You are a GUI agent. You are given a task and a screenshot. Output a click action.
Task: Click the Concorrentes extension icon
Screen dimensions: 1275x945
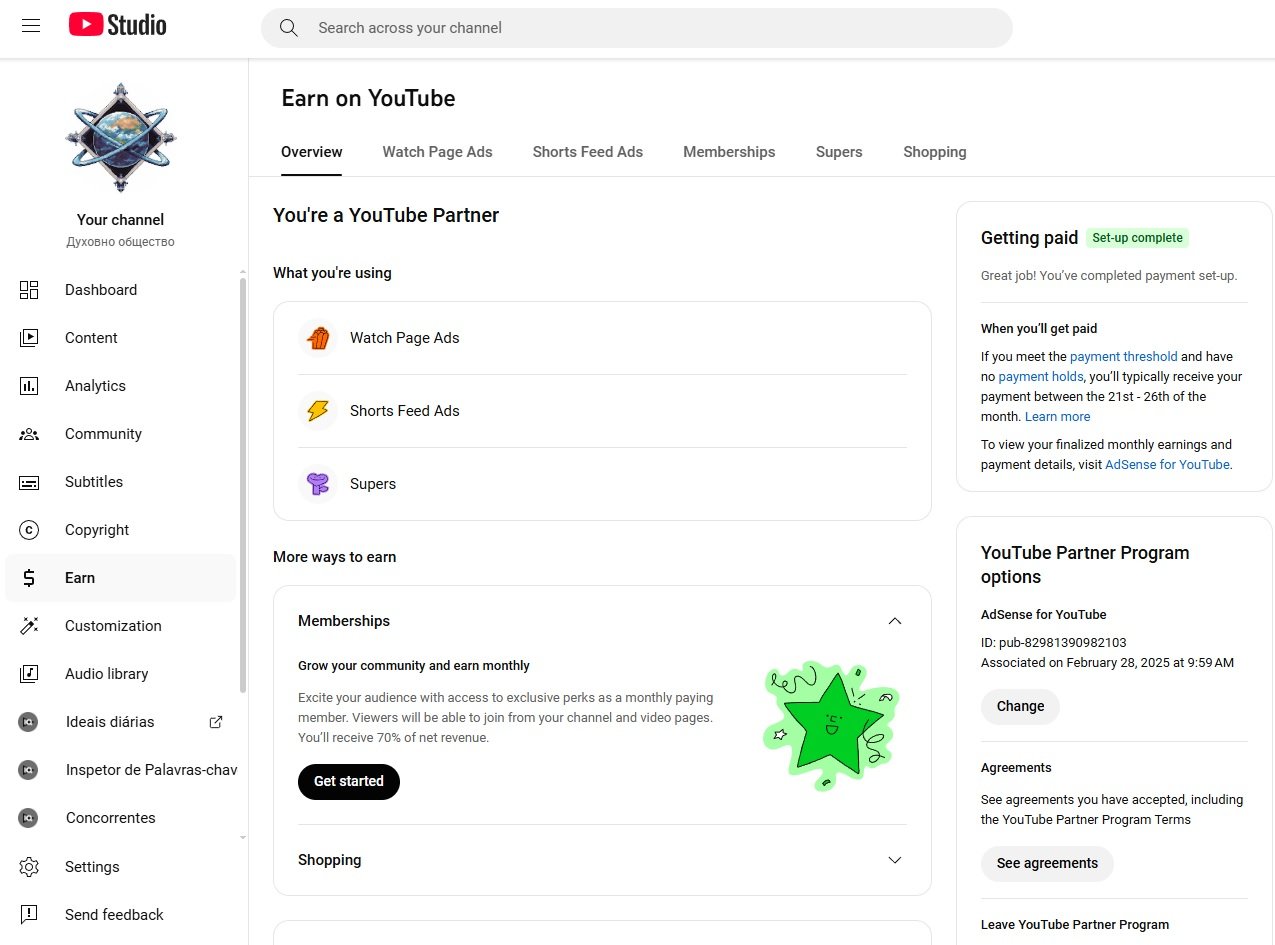(28, 818)
